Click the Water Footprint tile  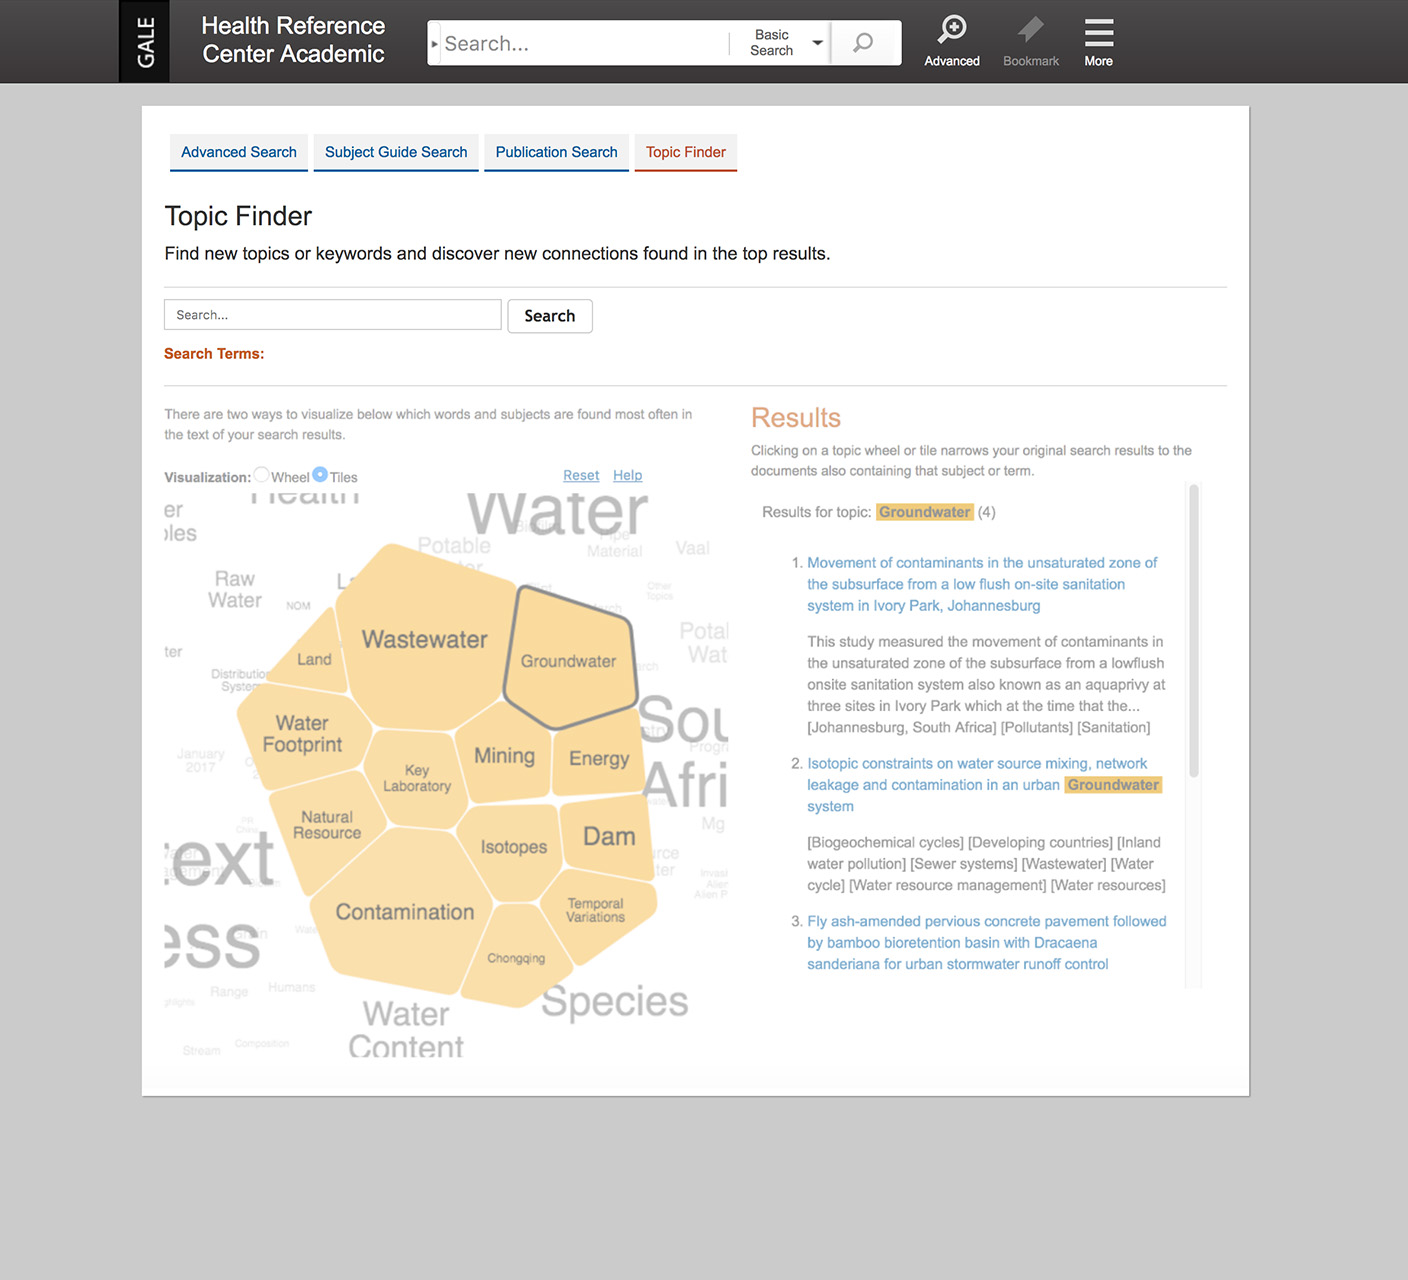pyautogui.click(x=302, y=734)
